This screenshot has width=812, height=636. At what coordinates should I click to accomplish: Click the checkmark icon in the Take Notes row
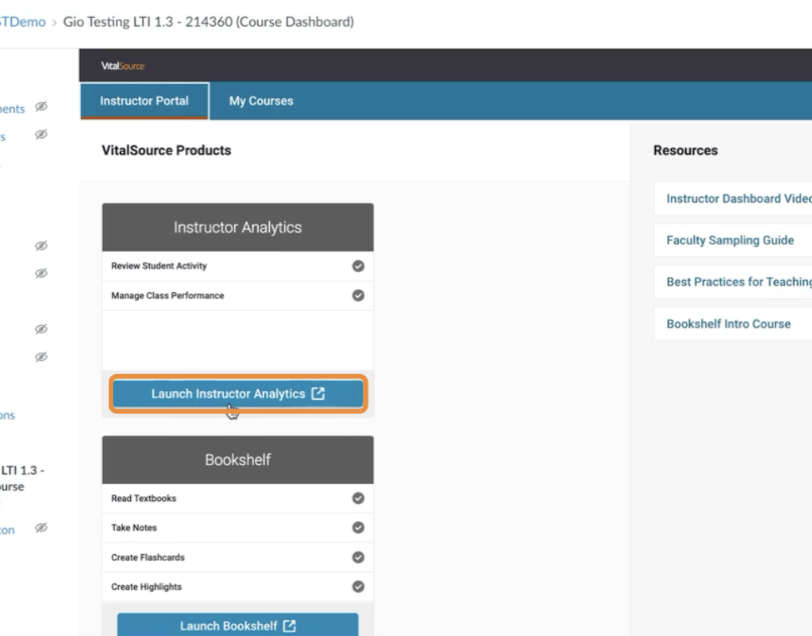pyautogui.click(x=358, y=528)
